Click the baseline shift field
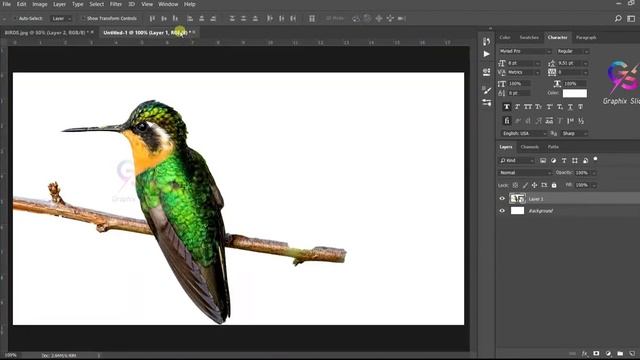 (518, 93)
